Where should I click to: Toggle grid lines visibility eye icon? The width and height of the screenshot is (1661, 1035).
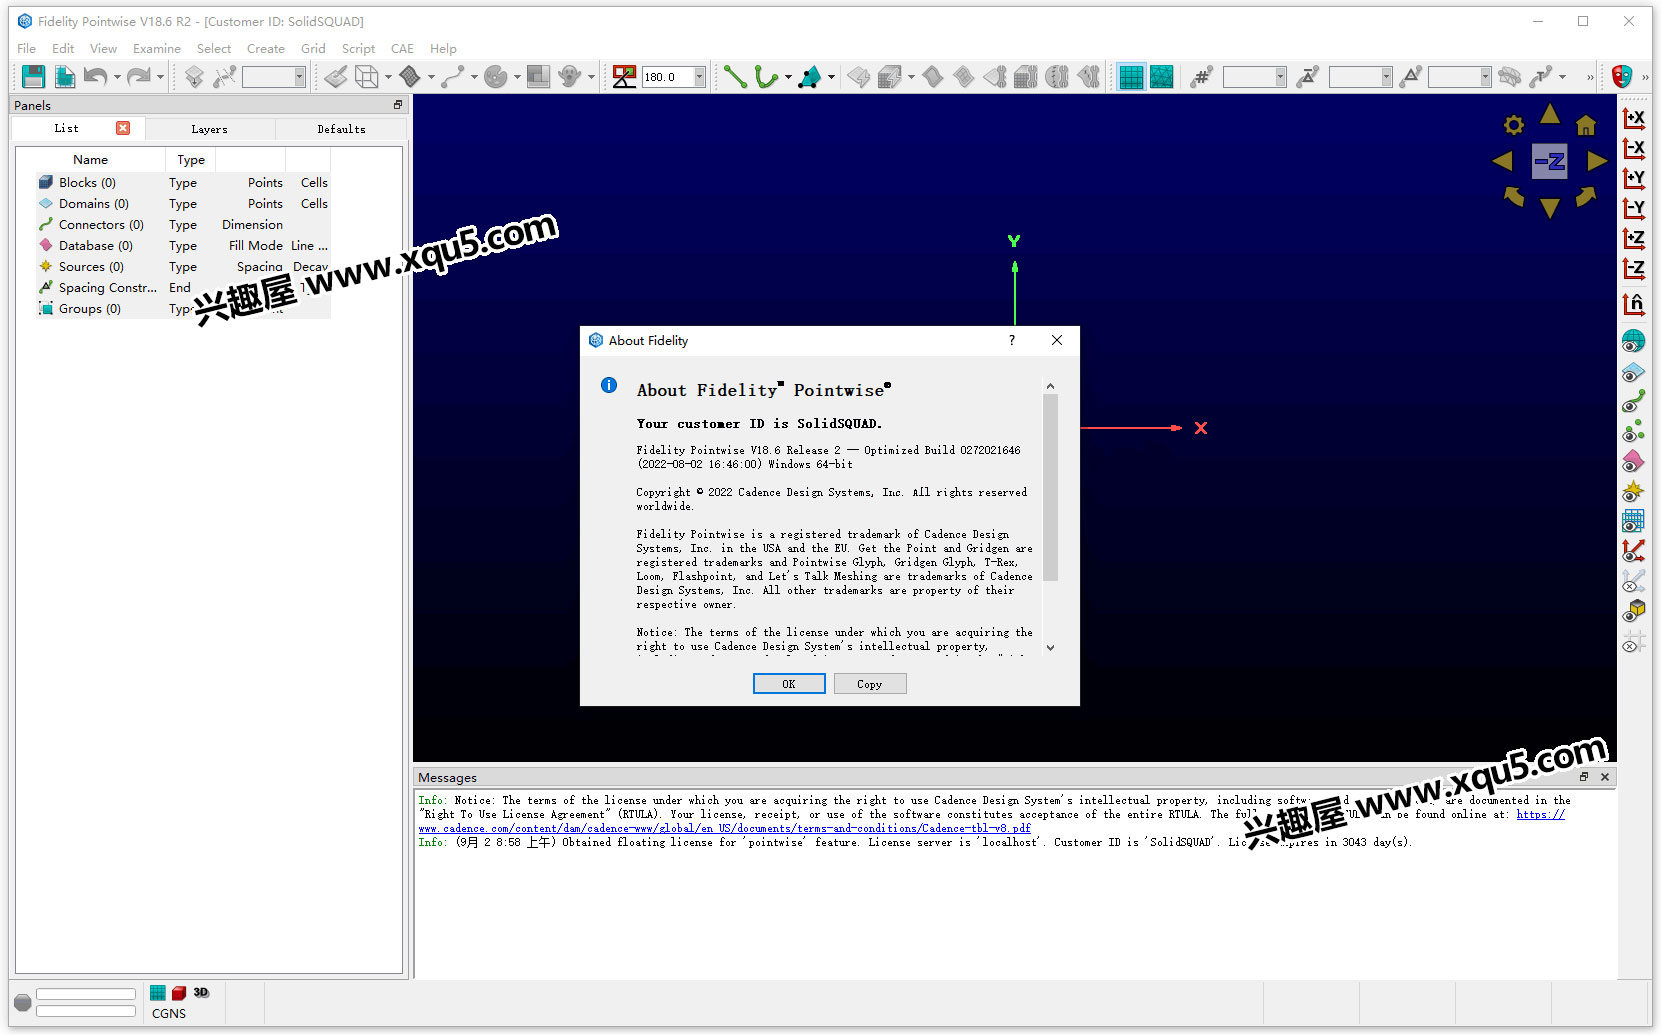click(1633, 521)
